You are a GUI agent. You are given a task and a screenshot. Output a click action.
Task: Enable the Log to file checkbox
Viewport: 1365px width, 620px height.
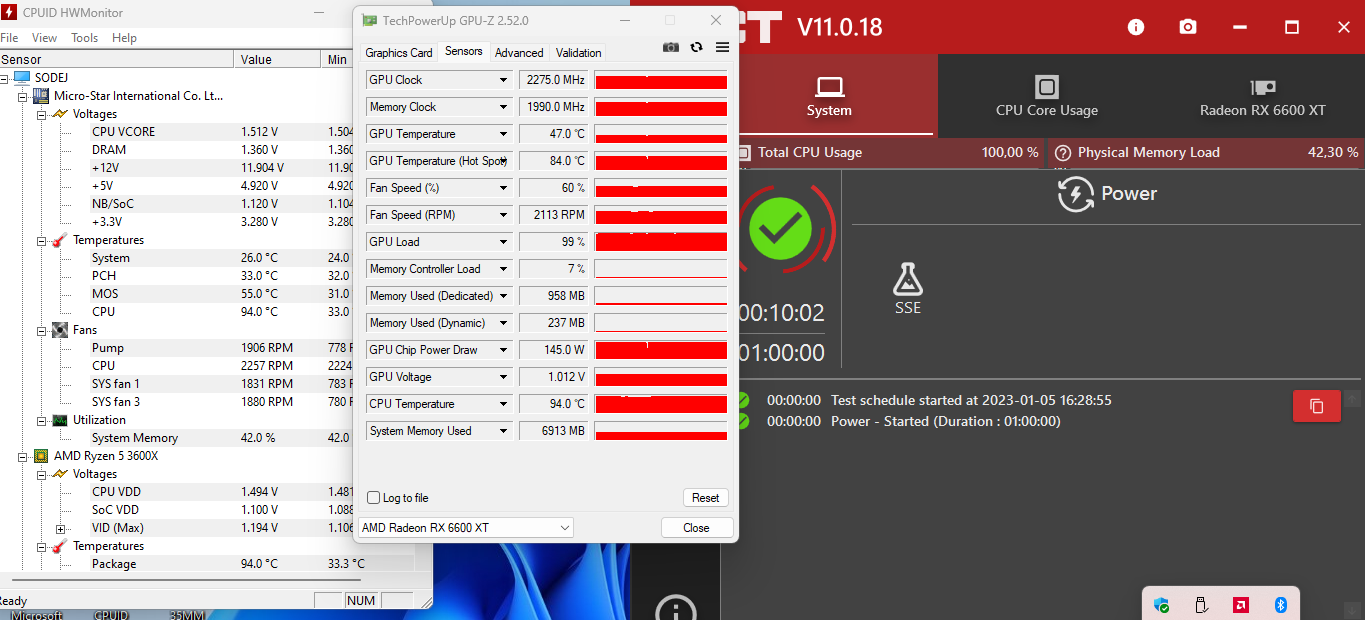click(374, 498)
